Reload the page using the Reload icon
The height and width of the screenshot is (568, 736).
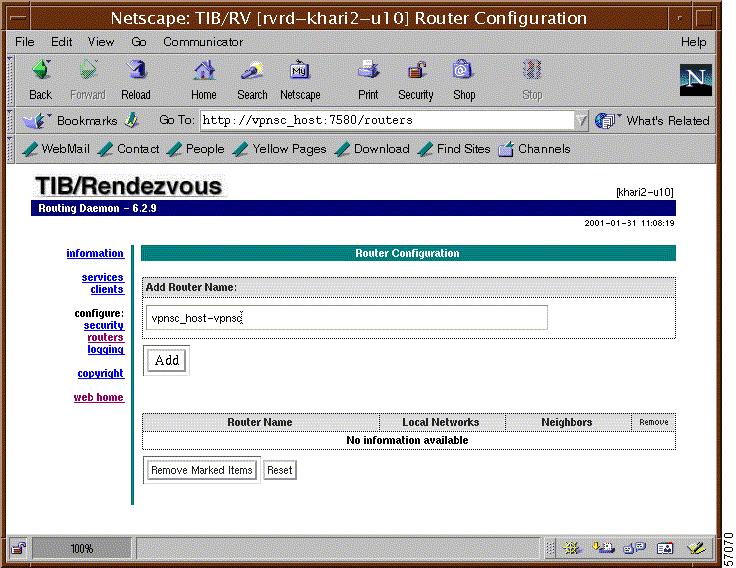pyautogui.click(x=136, y=70)
